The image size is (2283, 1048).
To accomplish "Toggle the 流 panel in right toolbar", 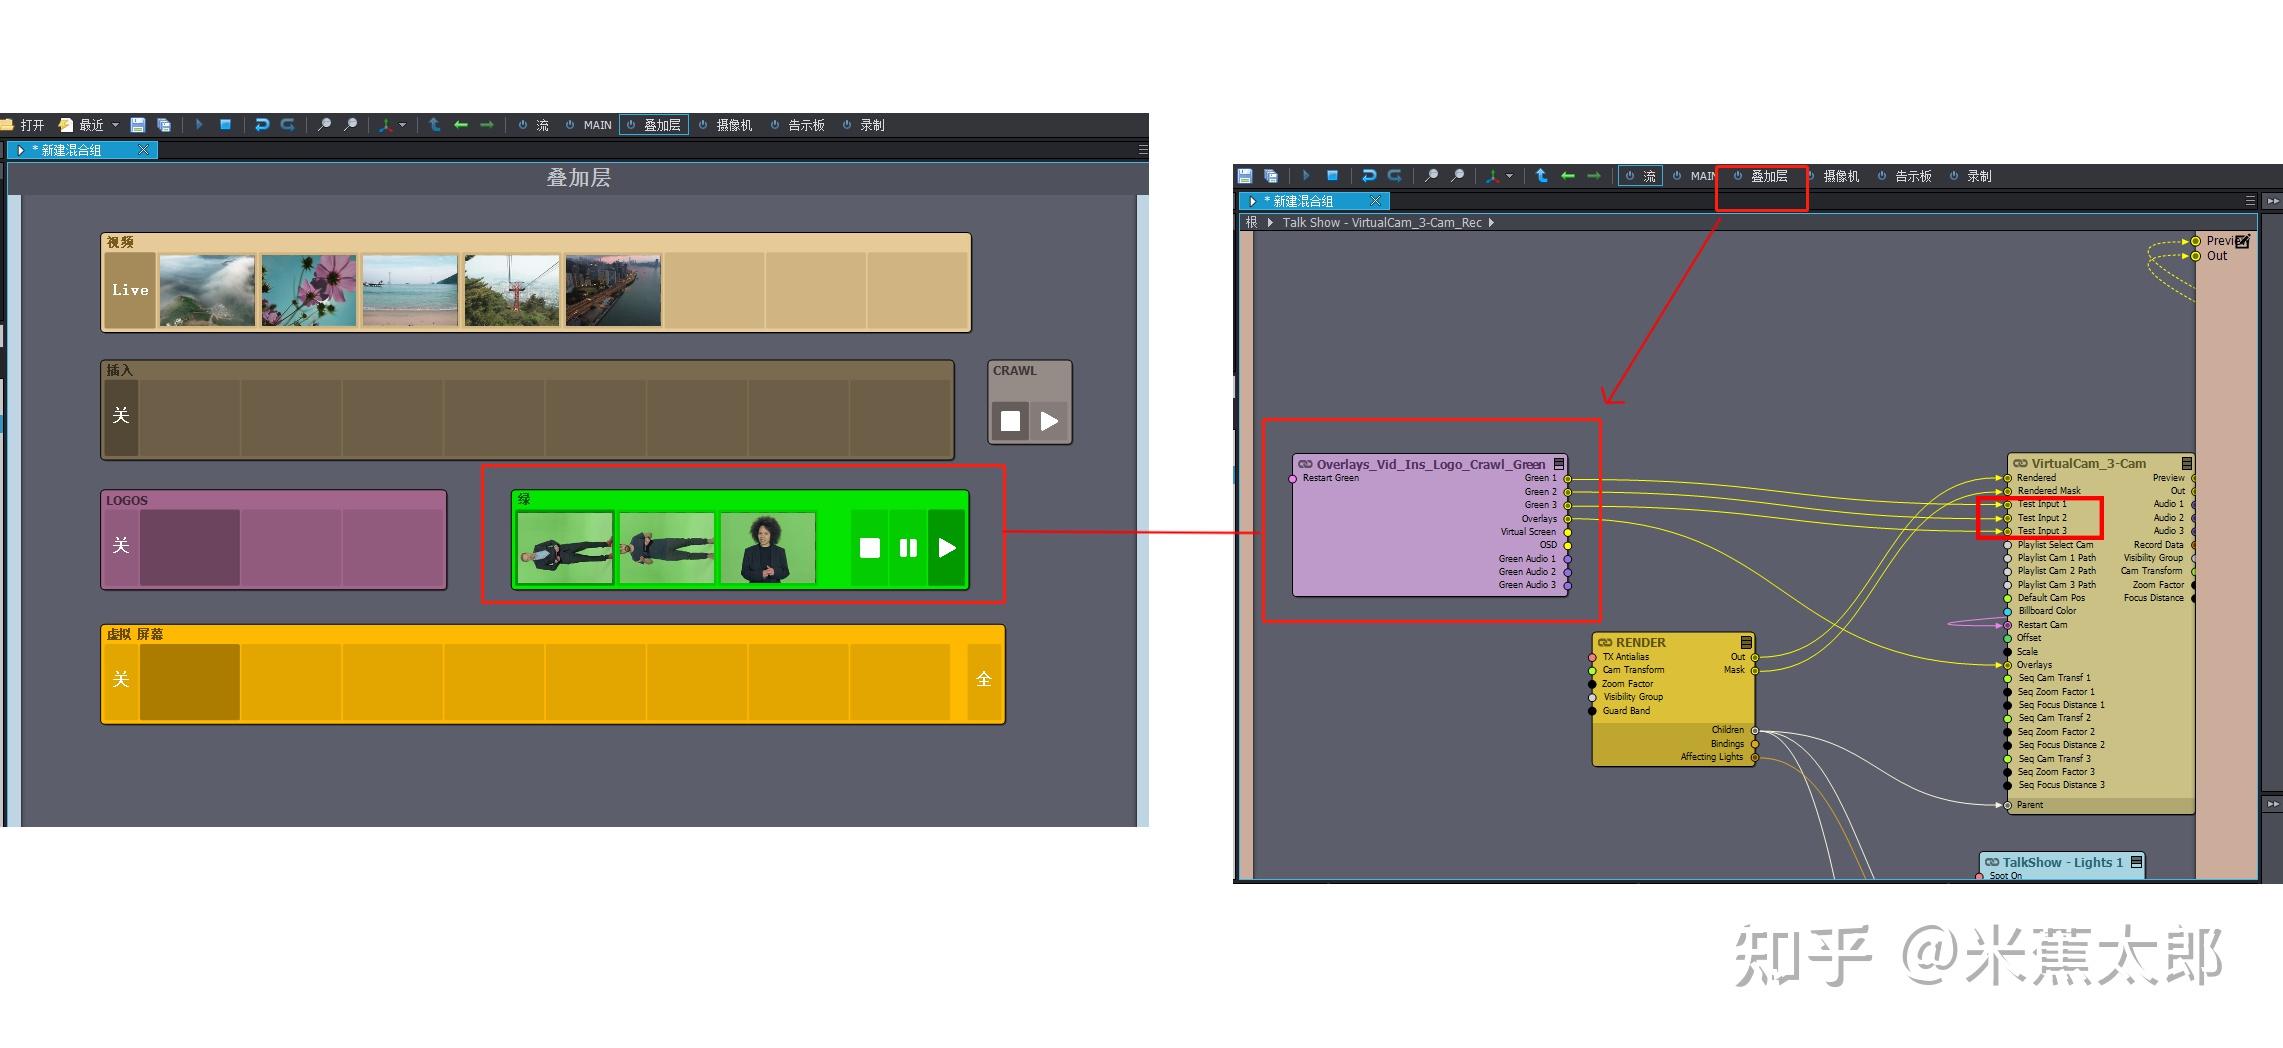I will [x=1640, y=176].
